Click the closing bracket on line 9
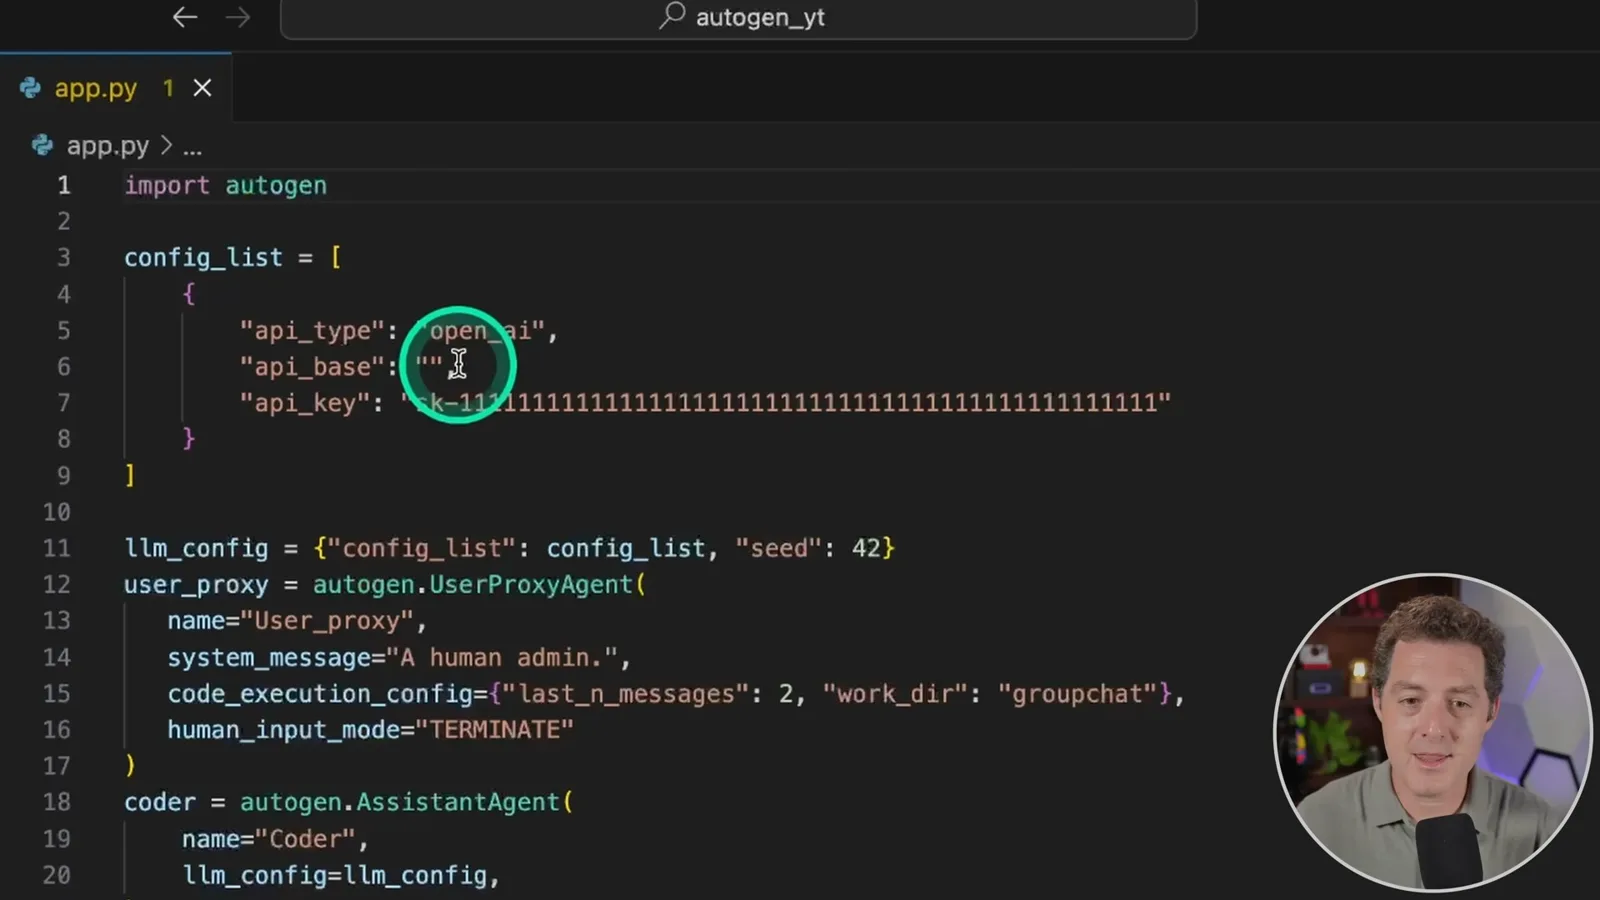Image resolution: width=1600 pixels, height=900 pixels. (130, 475)
